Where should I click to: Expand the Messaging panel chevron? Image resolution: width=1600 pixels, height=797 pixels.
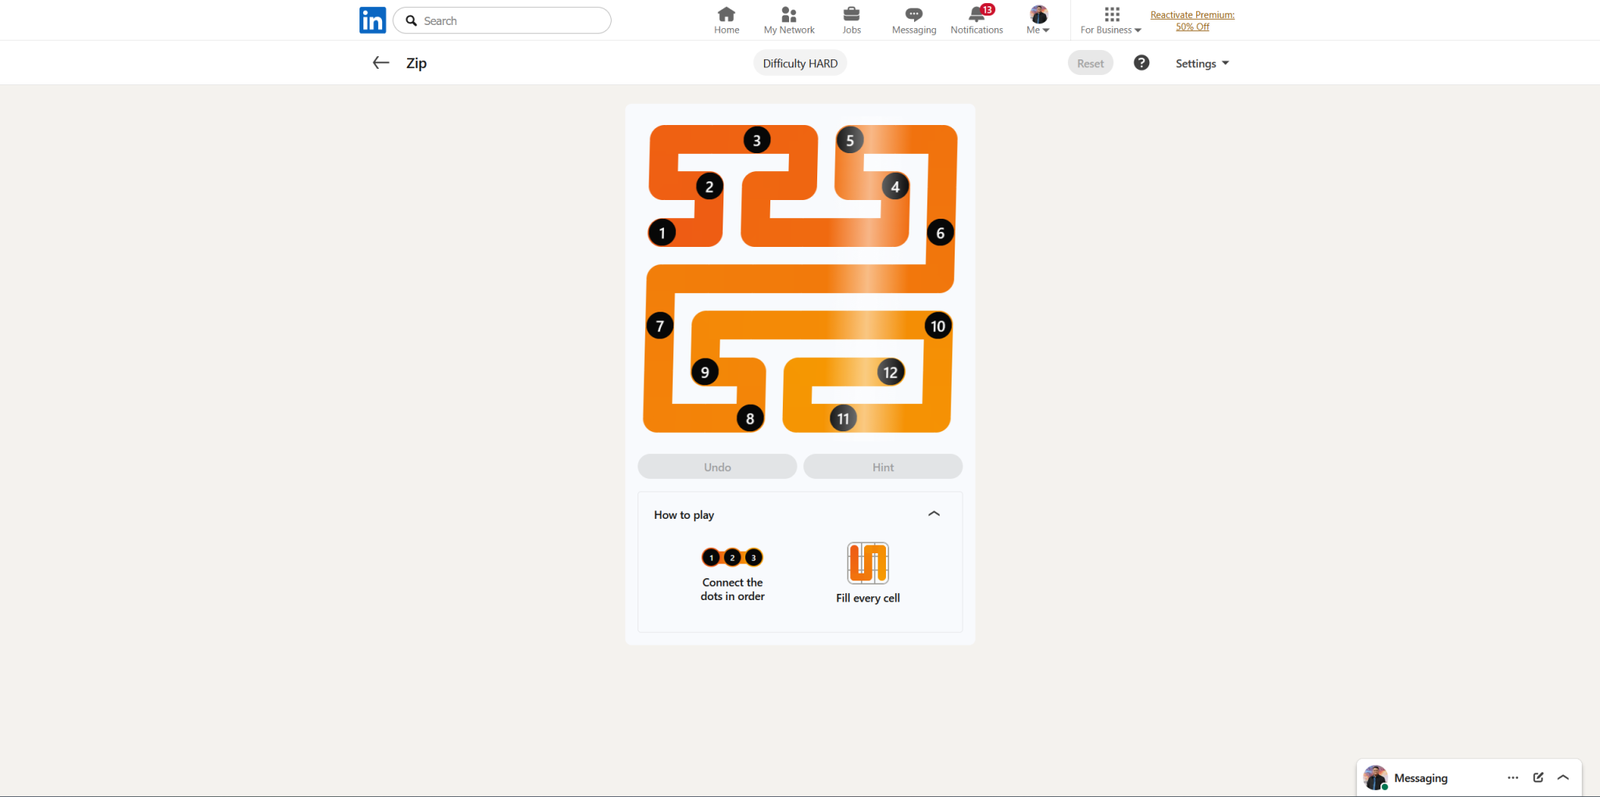coord(1563,777)
